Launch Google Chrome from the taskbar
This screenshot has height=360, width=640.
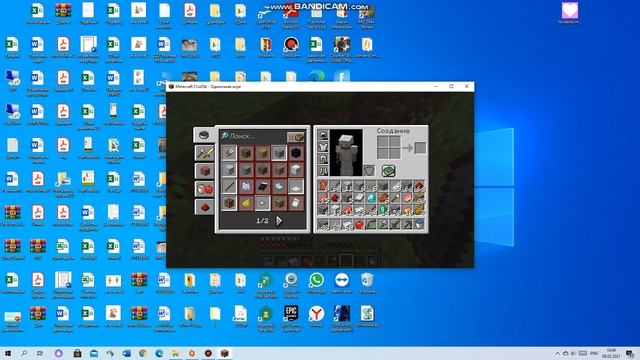click(143, 353)
